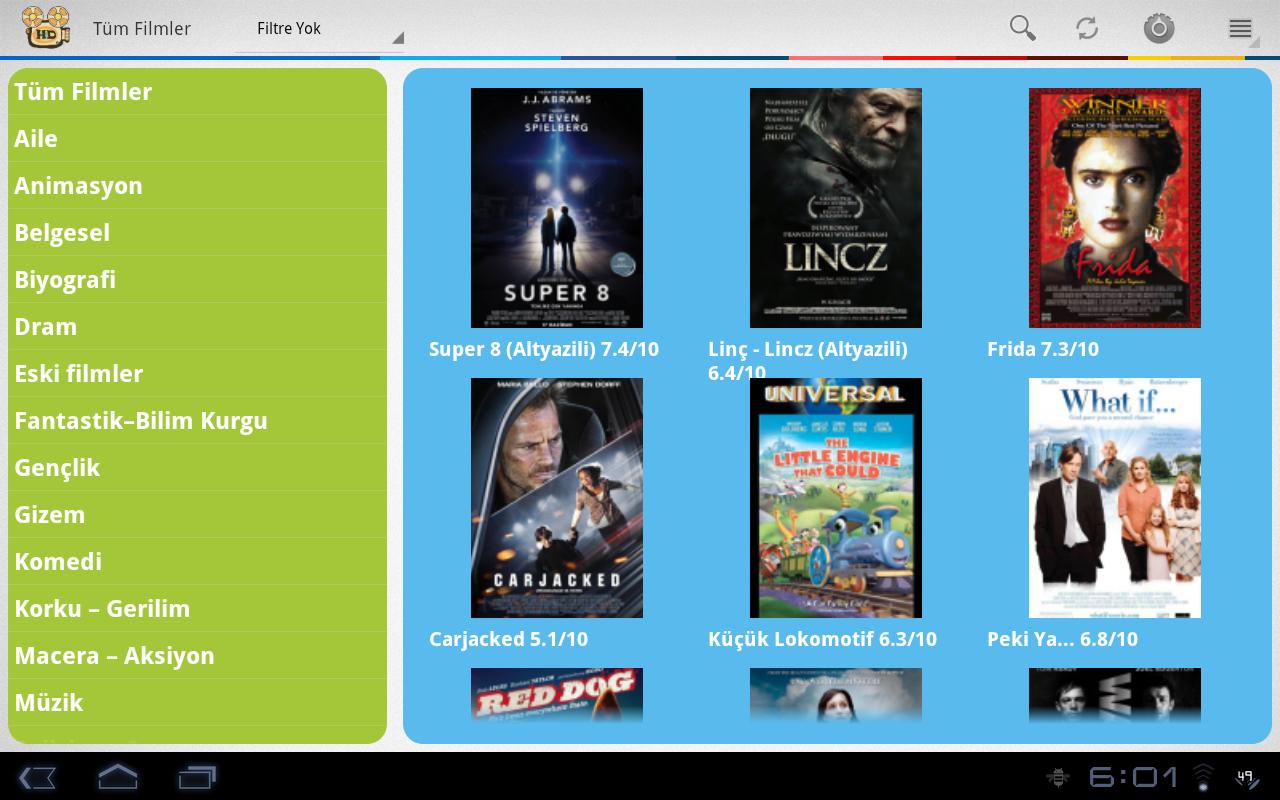Select the Animasyon category
This screenshot has height=800, width=1280.
click(78, 186)
